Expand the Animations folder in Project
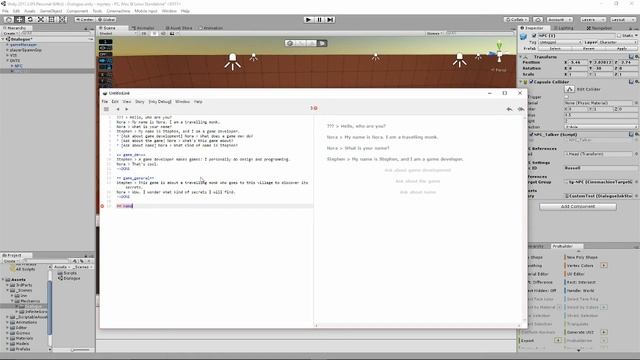This screenshot has width=640, height=360. (7, 322)
